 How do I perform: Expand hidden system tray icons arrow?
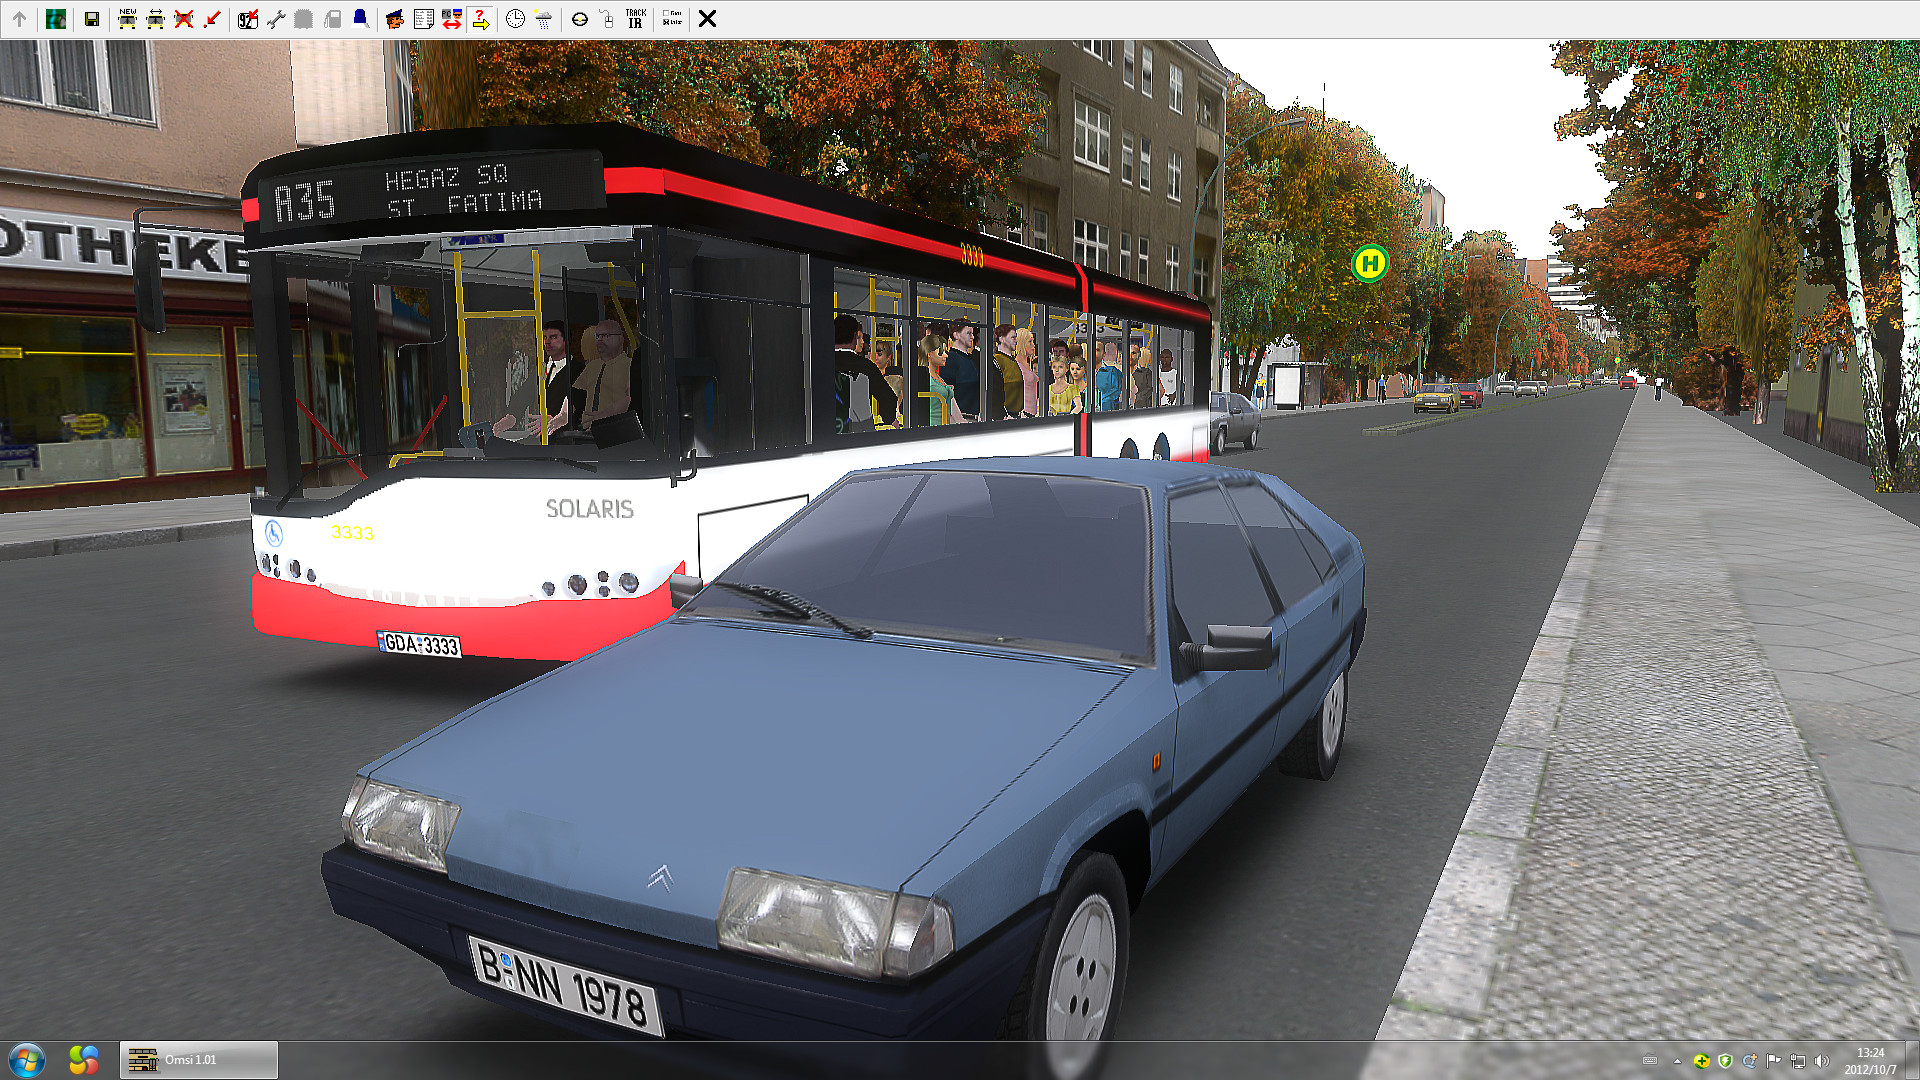[x=1677, y=1061]
